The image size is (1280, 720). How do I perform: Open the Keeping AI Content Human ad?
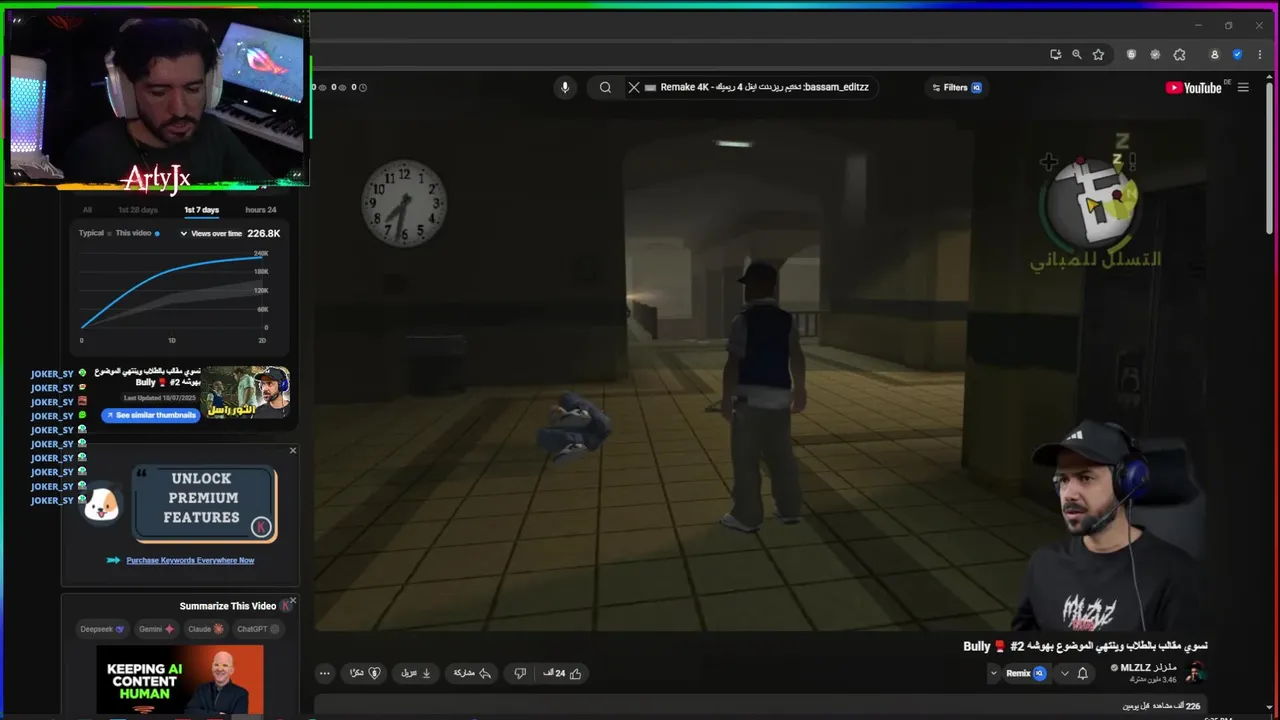(x=180, y=680)
